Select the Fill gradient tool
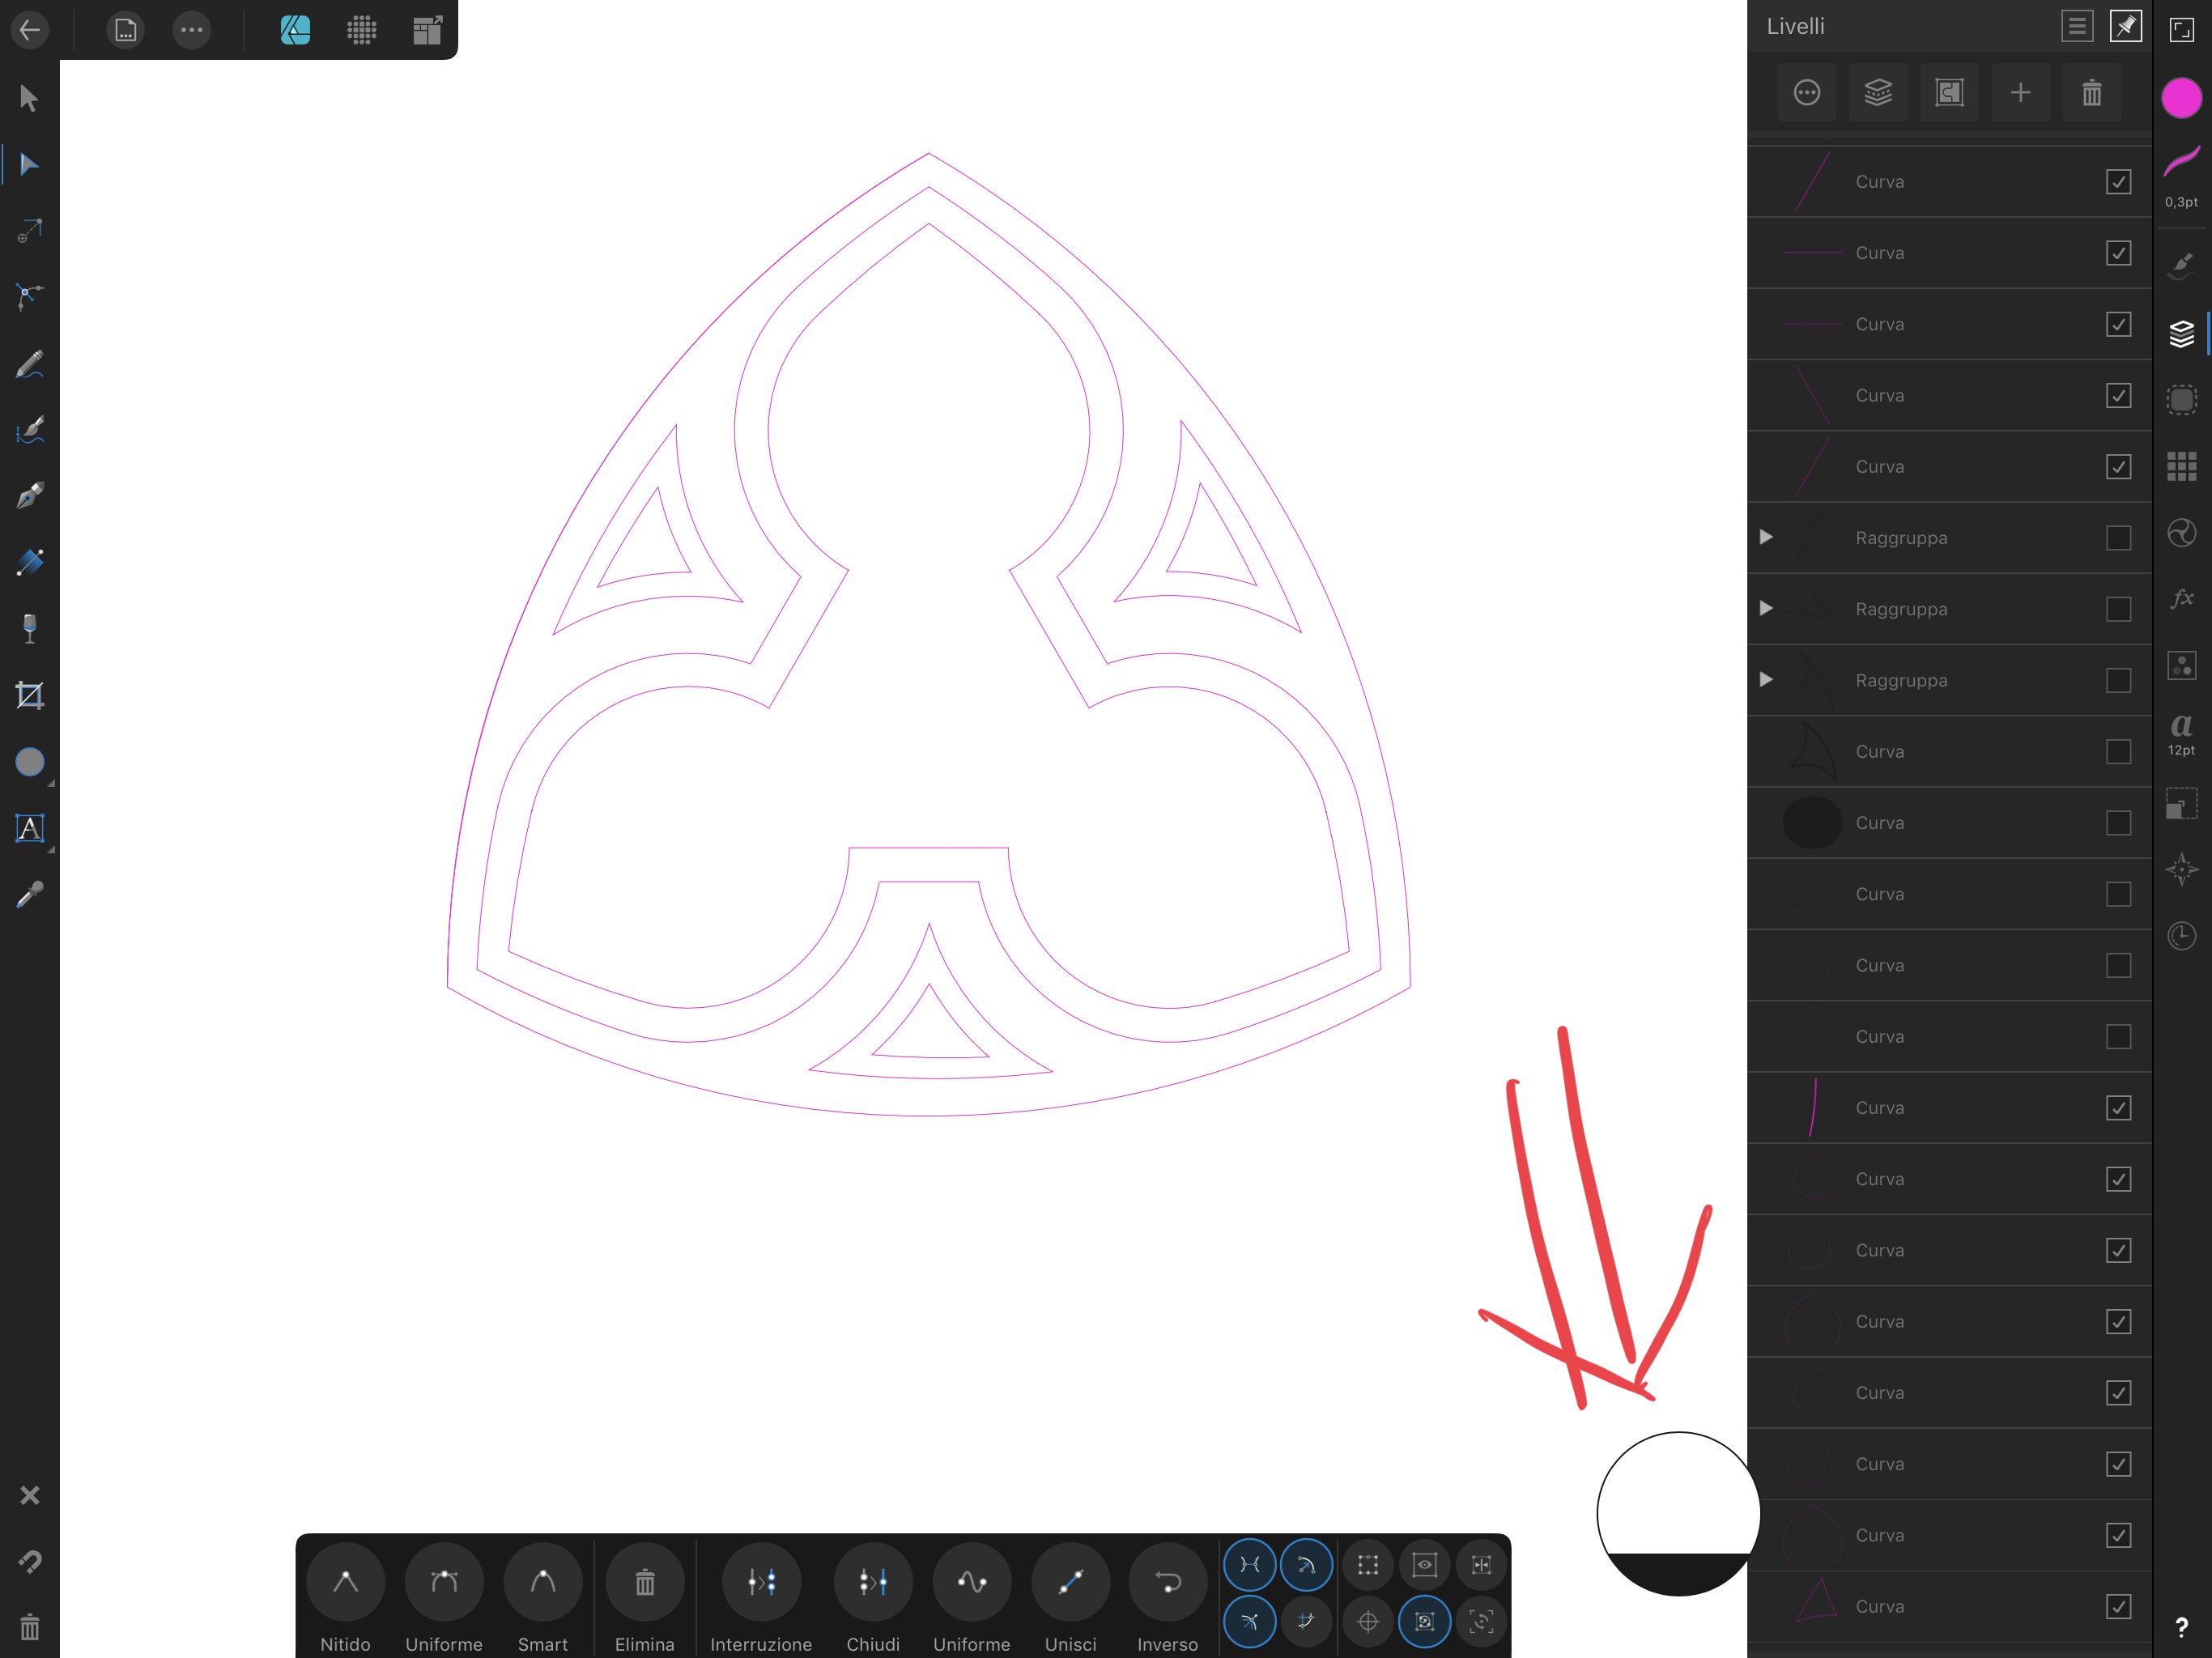 (29, 562)
